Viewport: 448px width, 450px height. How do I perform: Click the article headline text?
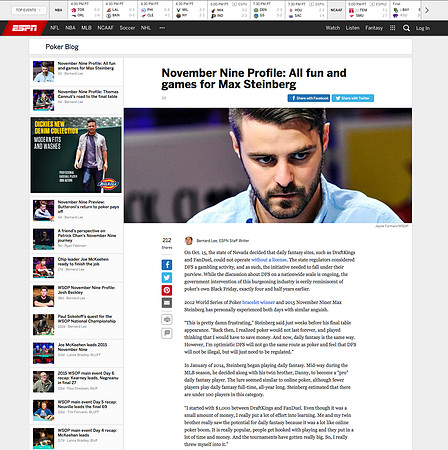254,78
